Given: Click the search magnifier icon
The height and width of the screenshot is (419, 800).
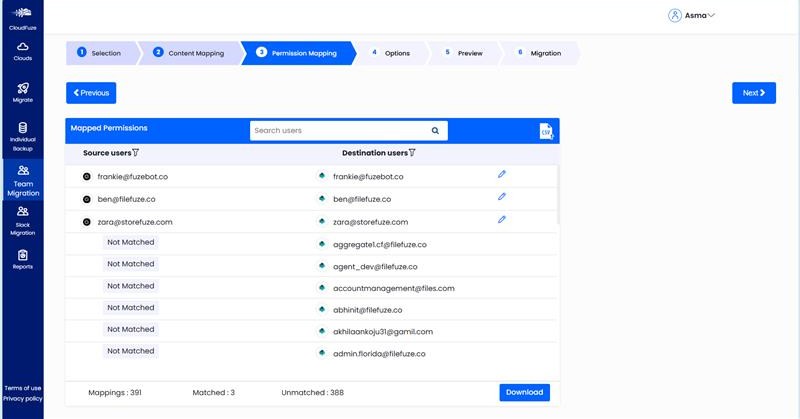Looking at the screenshot, I should (435, 131).
